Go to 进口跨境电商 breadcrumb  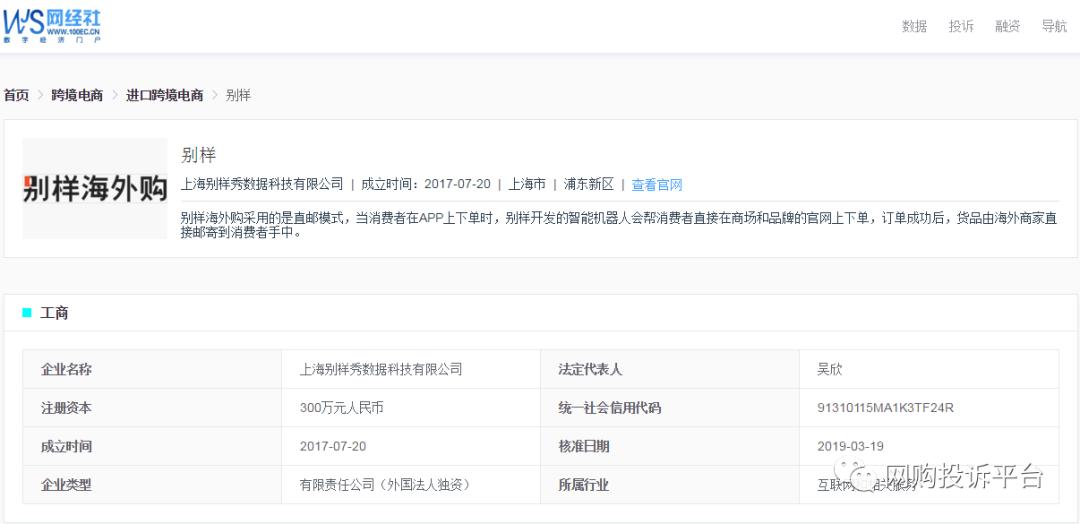click(165, 96)
